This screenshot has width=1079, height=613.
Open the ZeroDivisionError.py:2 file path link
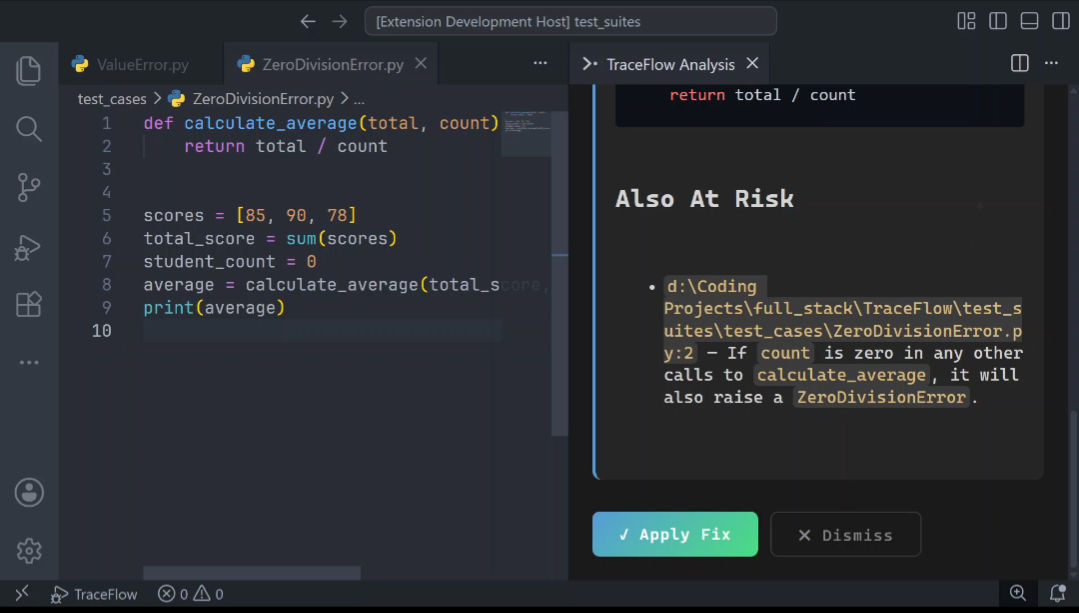842,320
